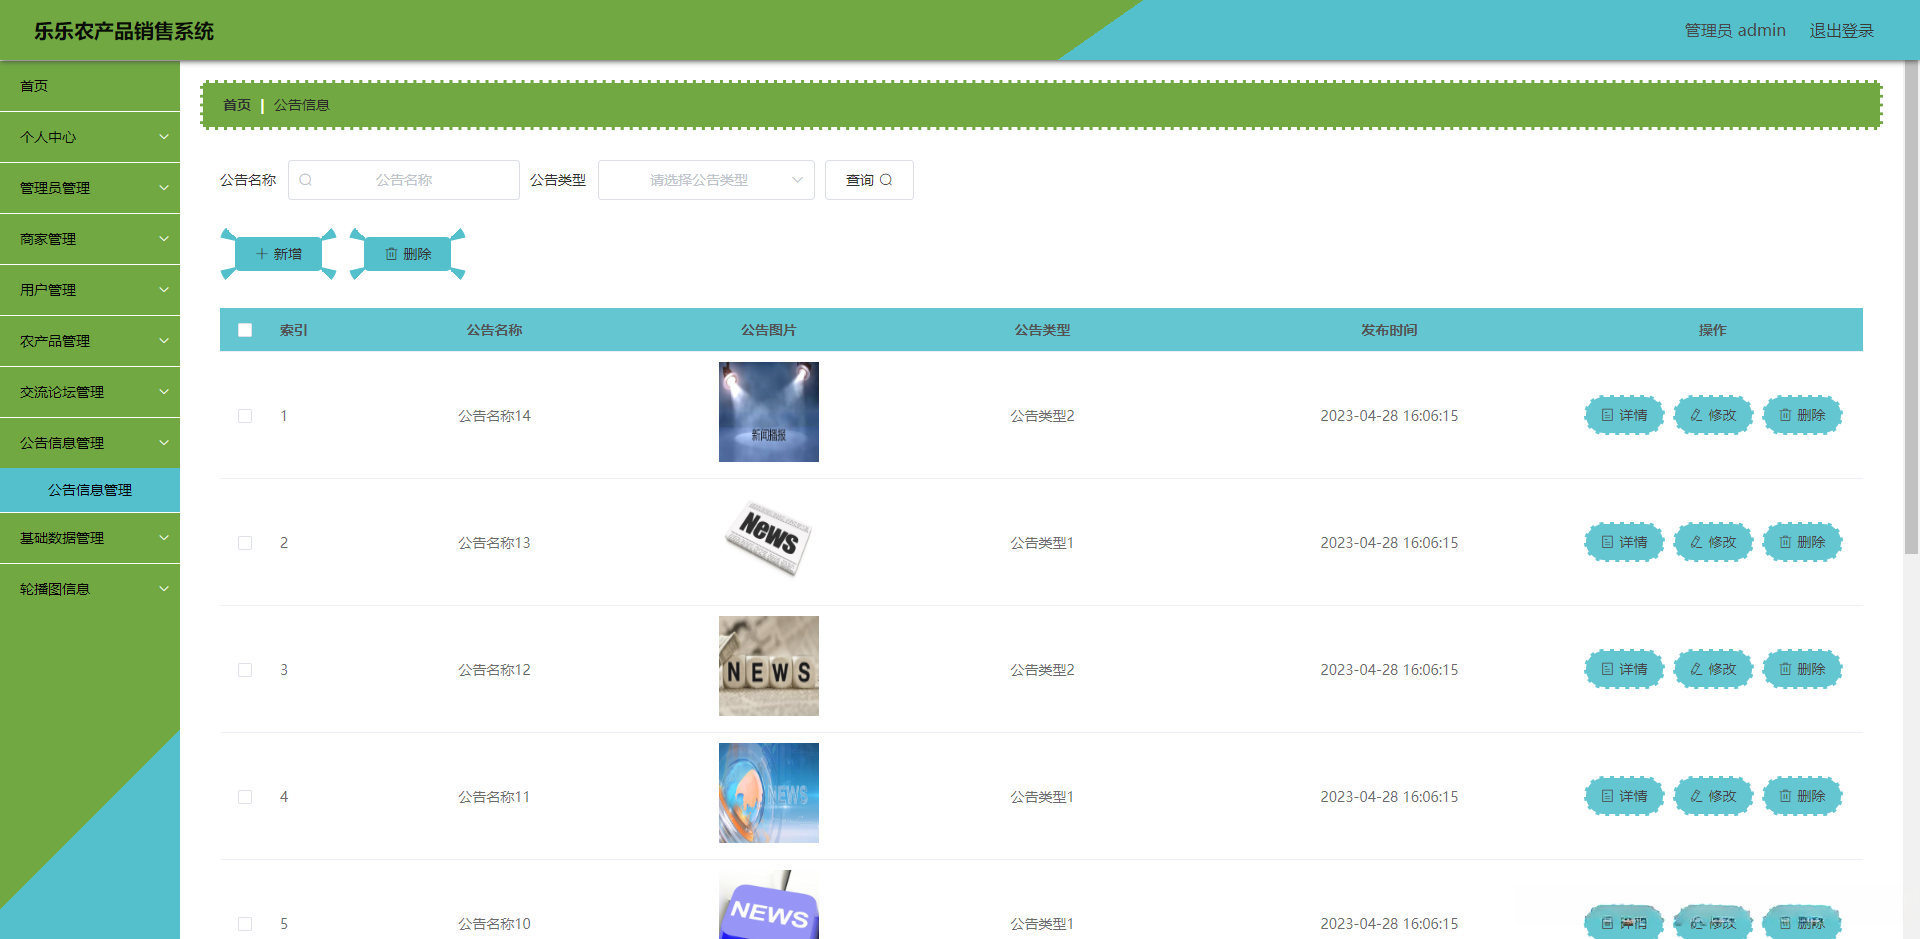Check the checkbox for row 公告名称13

click(x=245, y=543)
